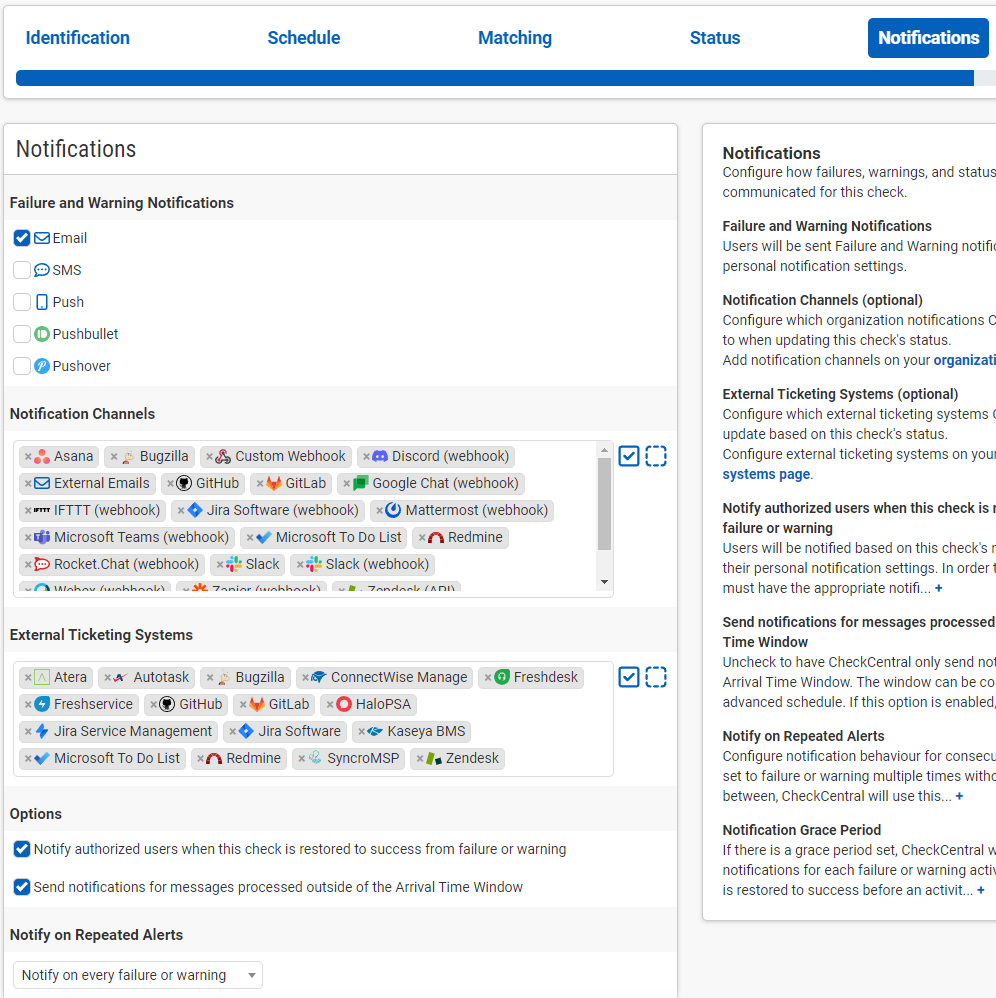The width and height of the screenshot is (996, 998).
Task: Select all Notification Channels icon
Action: [629, 456]
